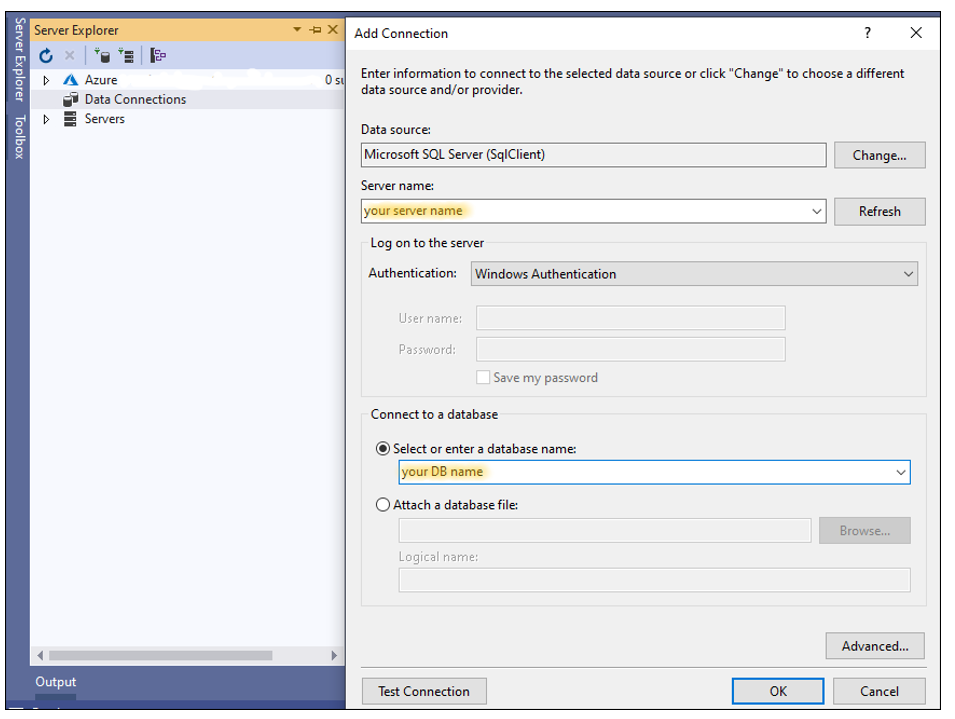955x719 pixels.
Task: Click the Refresh icon in Server Explorer toolbar
Action: (46, 56)
